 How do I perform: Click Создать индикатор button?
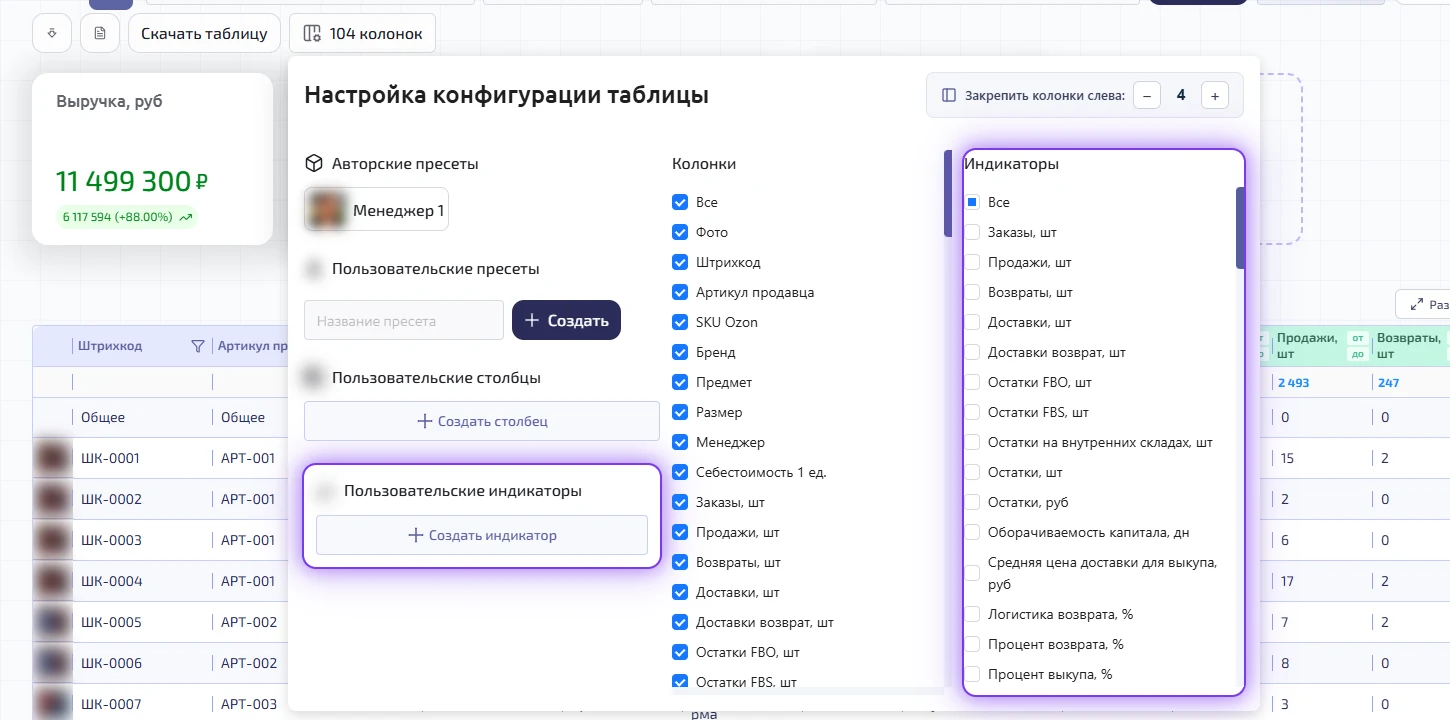click(x=482, y=535)
